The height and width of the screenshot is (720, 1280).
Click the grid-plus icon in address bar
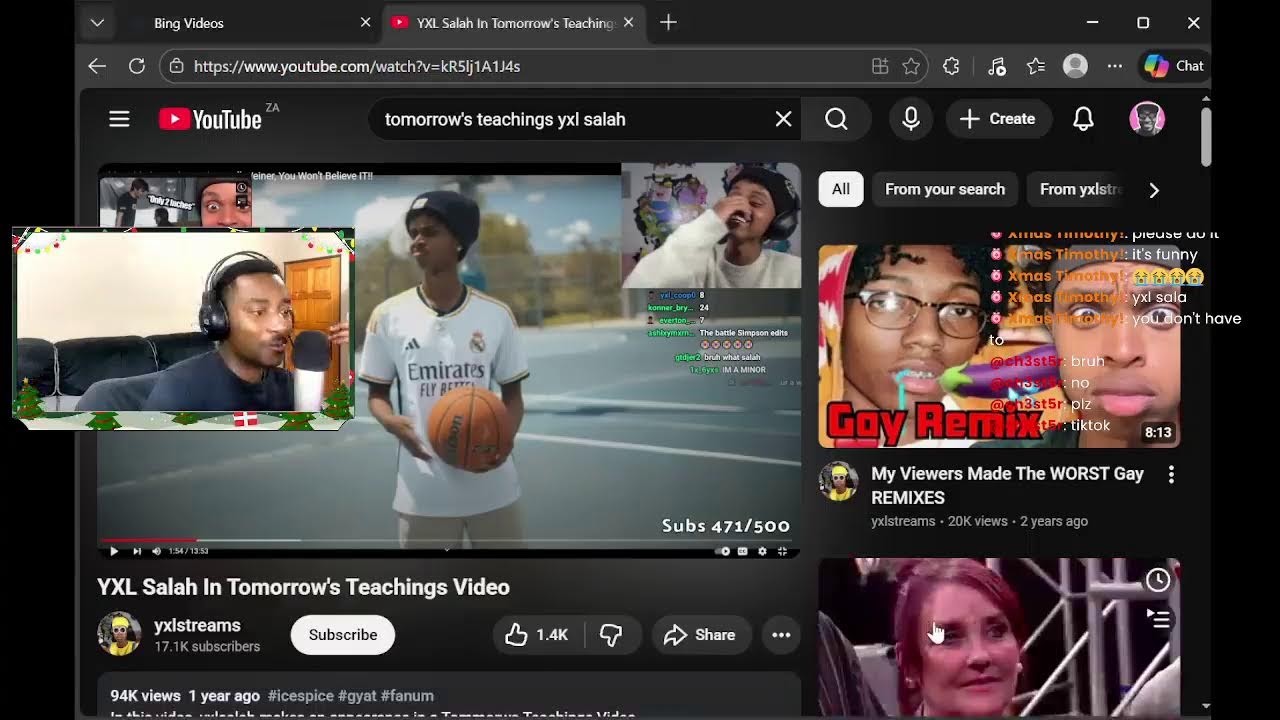(880, 66)
